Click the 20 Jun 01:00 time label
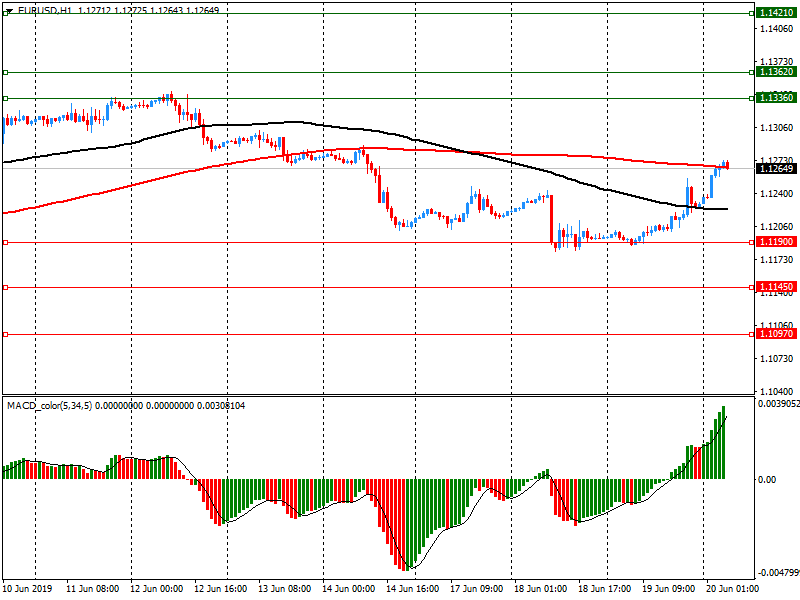The width and height of the screenshot is (800, 600). [x=732, y=588]
